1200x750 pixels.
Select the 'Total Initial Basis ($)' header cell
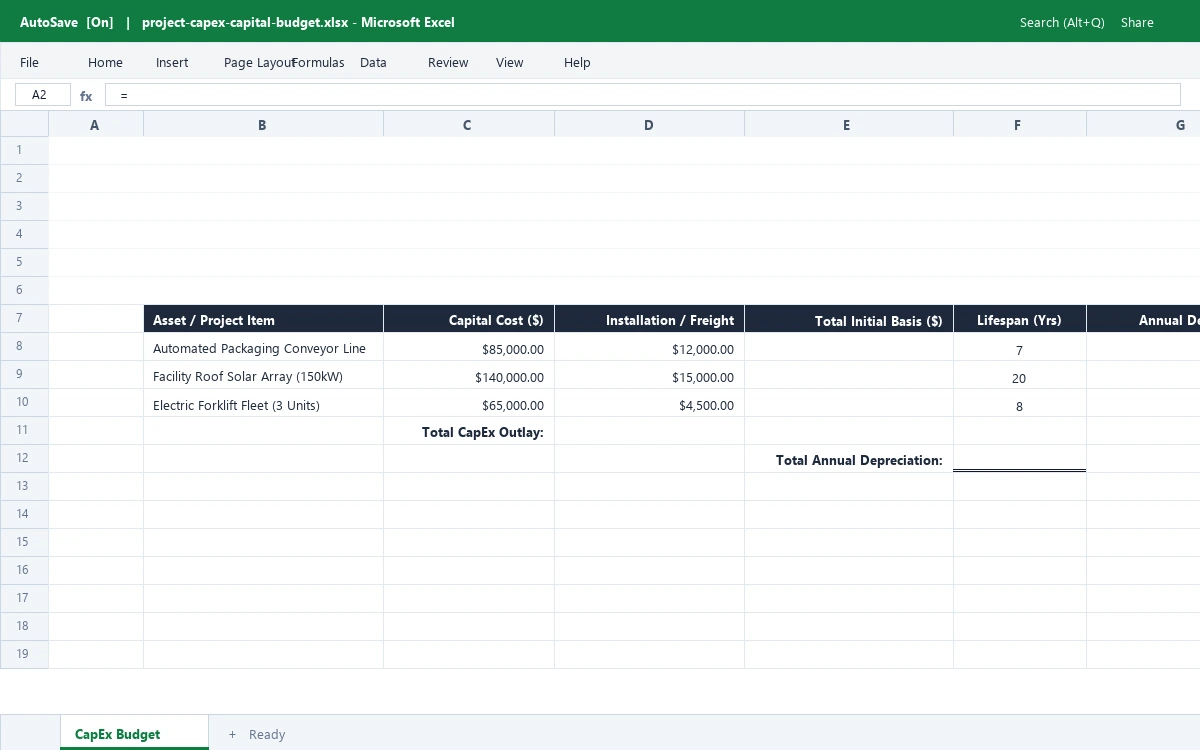point(848,319)
